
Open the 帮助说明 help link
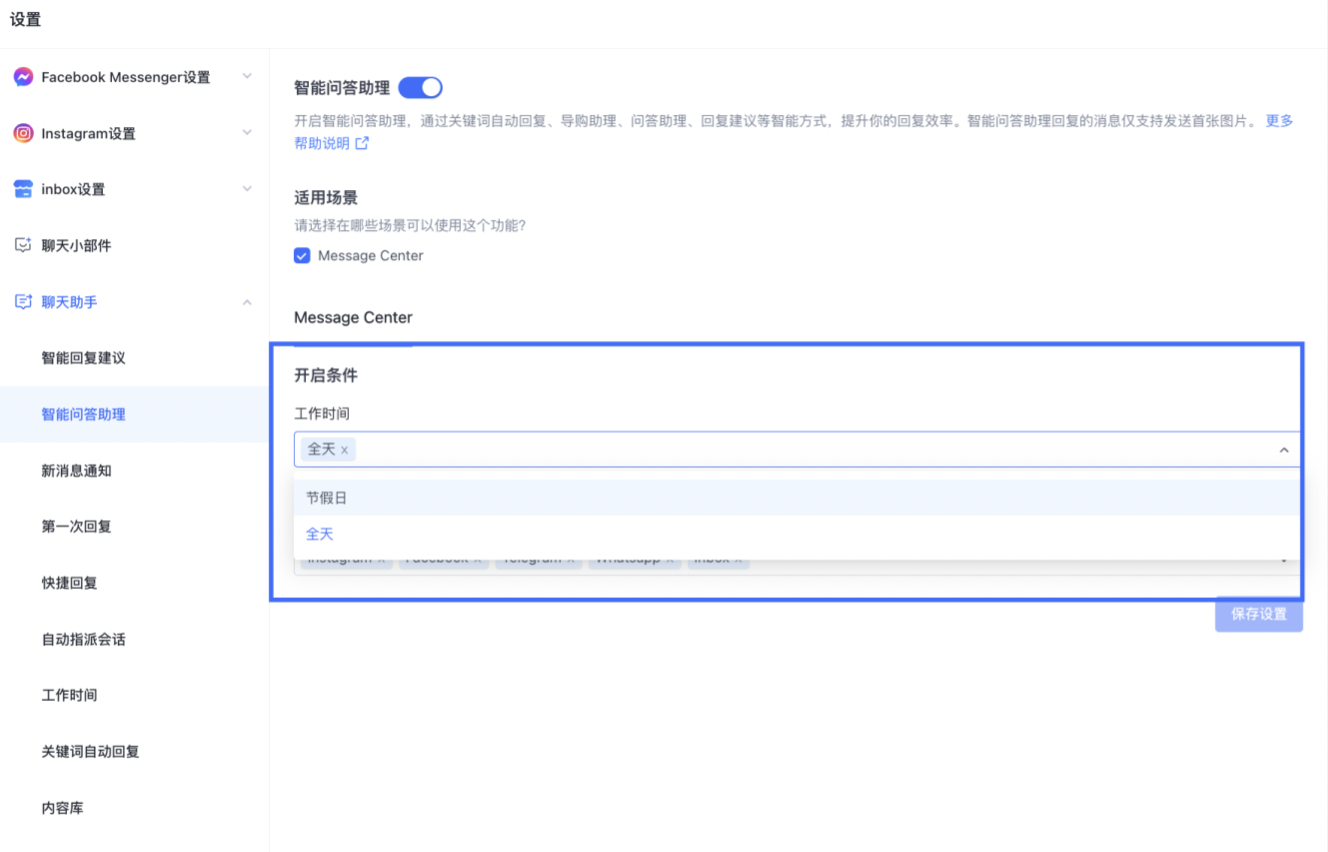click(320, 143)
